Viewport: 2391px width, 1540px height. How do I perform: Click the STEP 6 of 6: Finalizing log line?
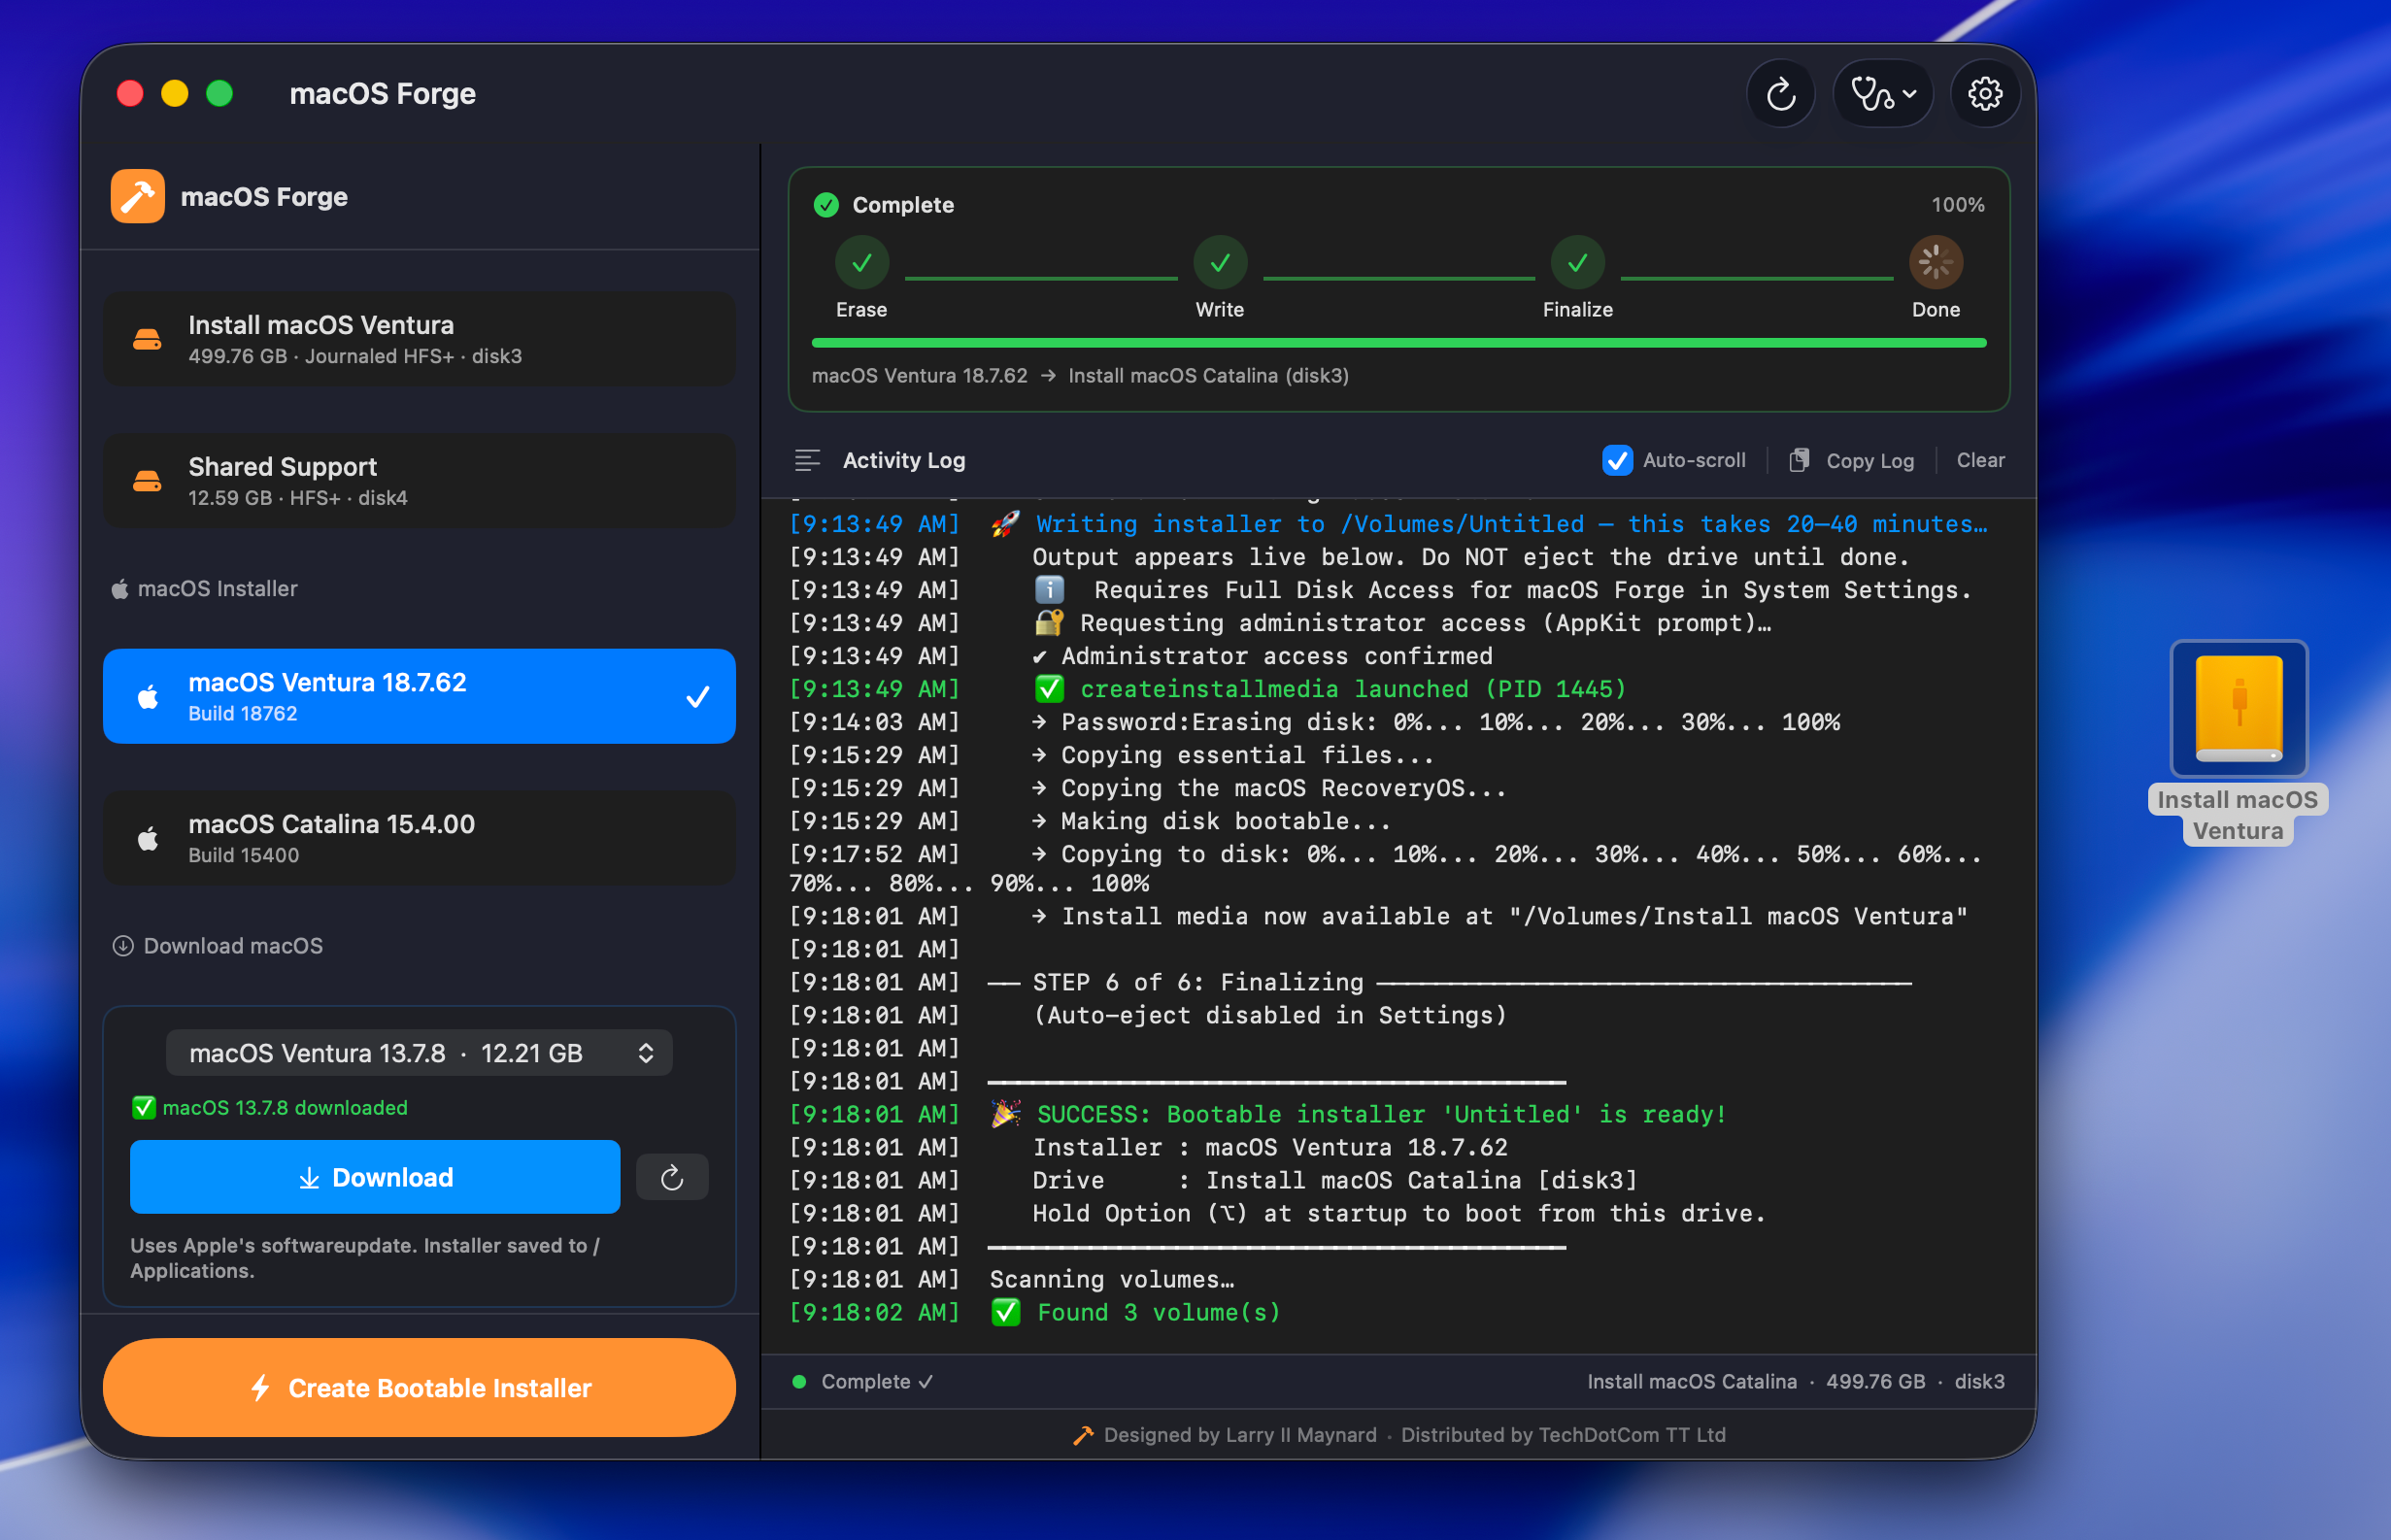(x=1350, y=982)
